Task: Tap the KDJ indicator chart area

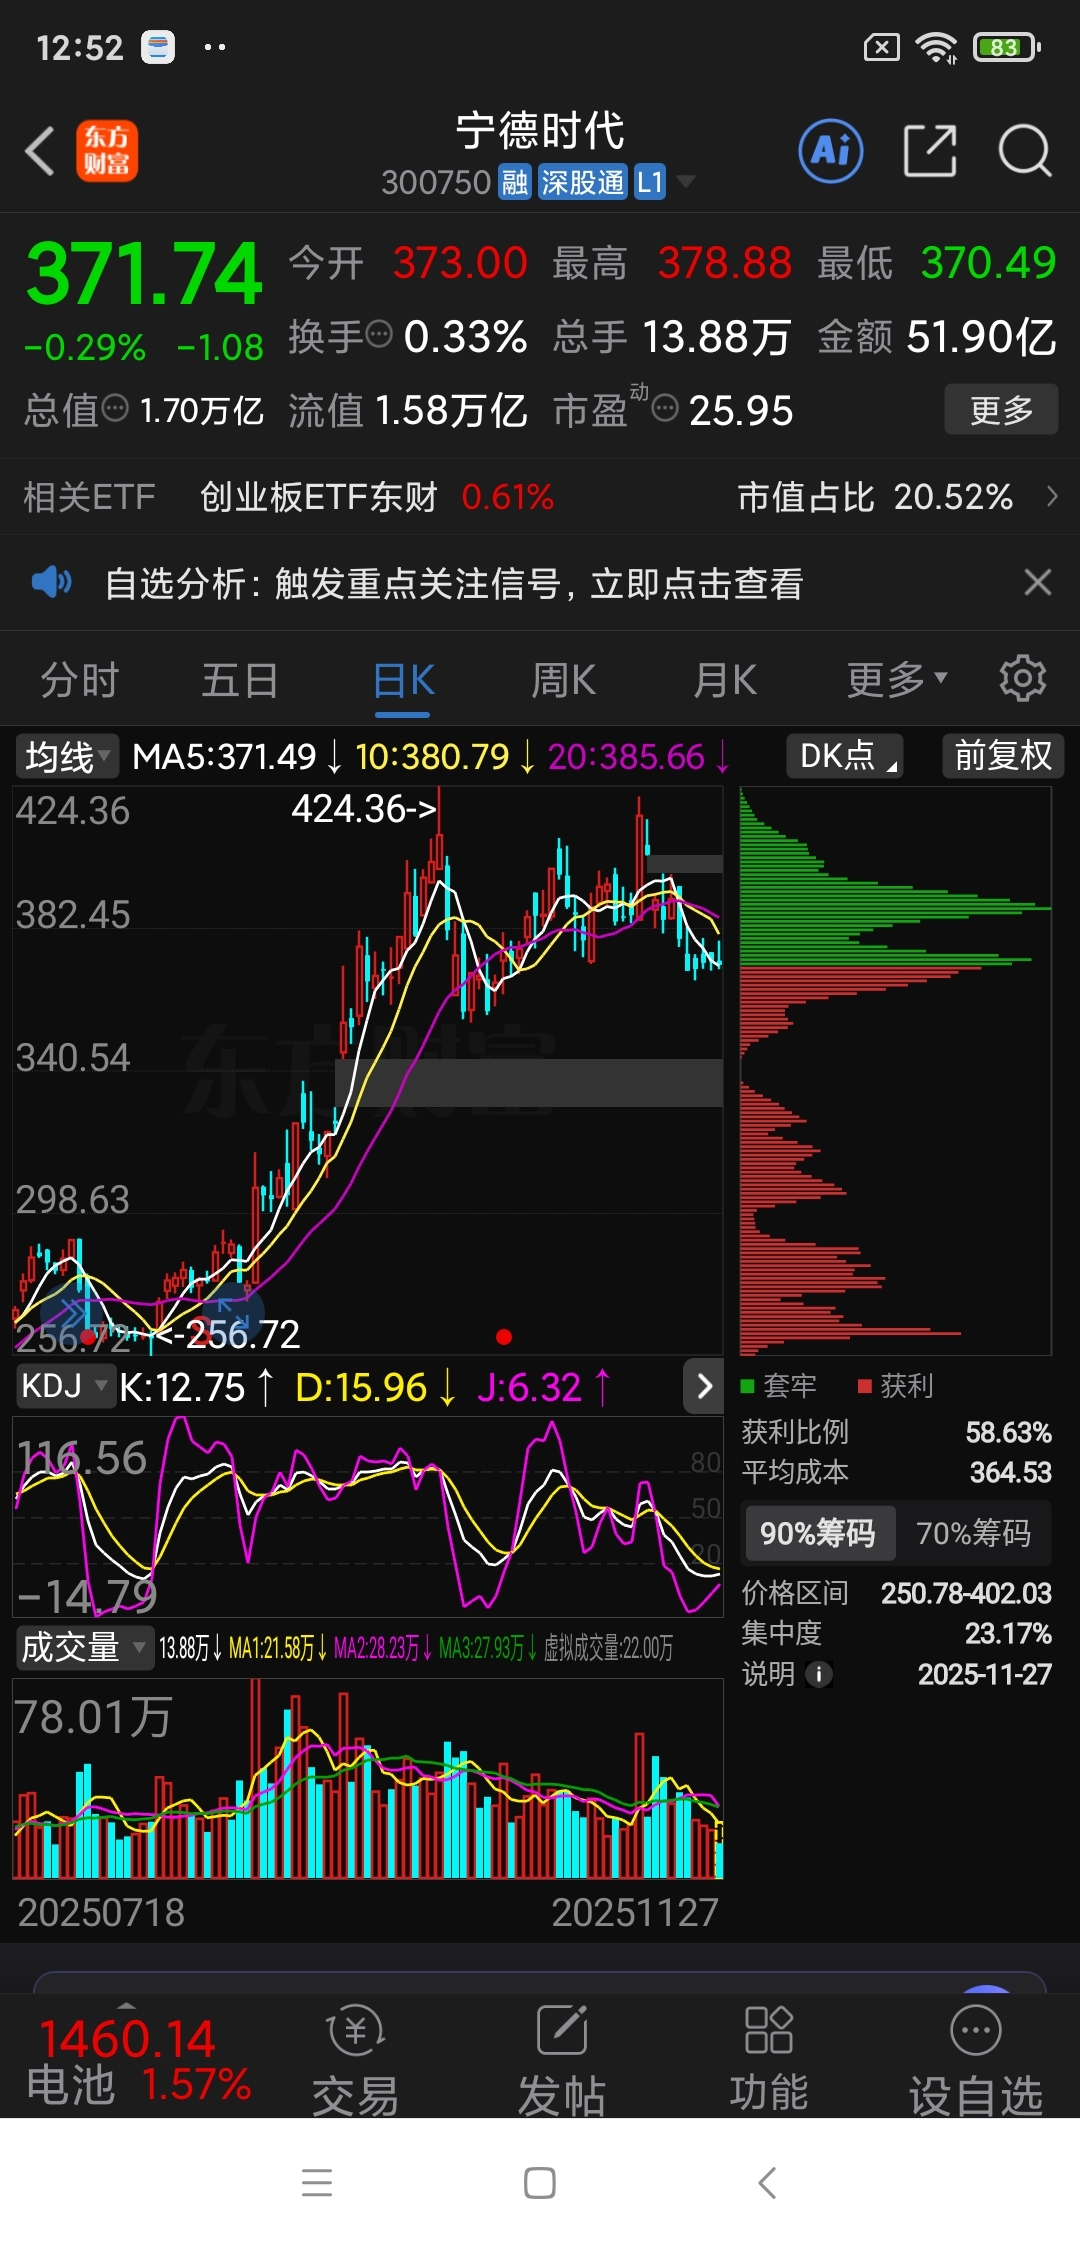Action: (x=368, y=1516)
